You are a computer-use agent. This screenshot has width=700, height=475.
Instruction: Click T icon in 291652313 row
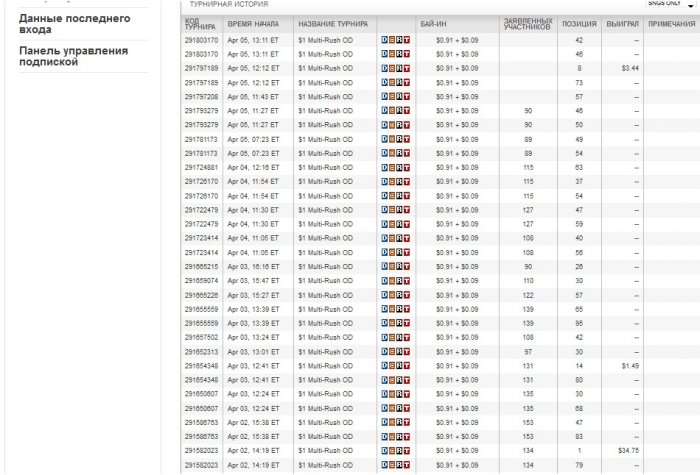[407, 352]
